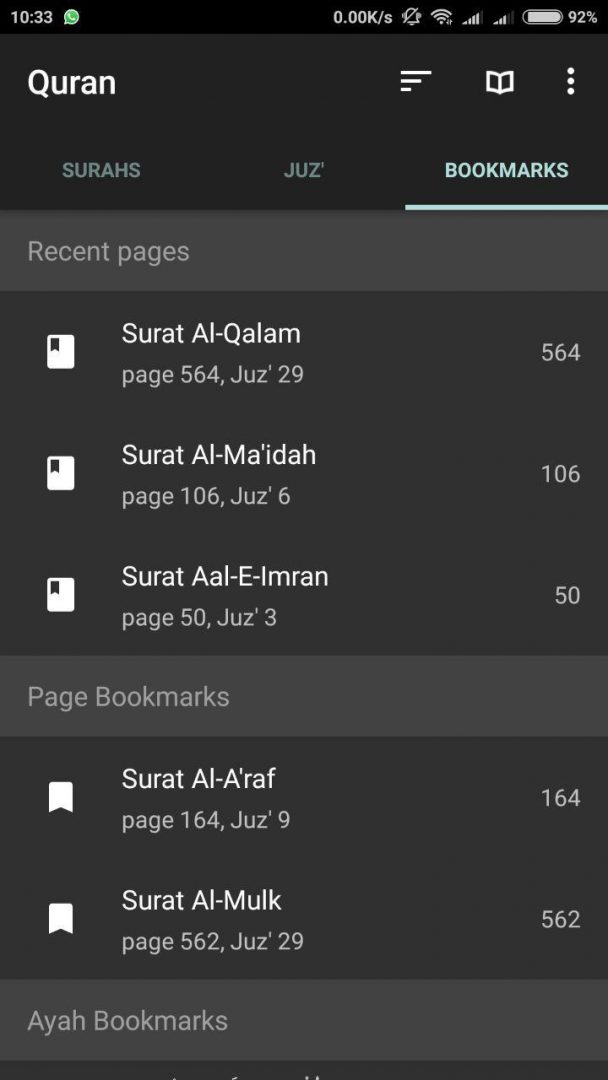Tap page number 564 on the right
The width and height of the screenshot is (608, 1080).
tap(560, 352)
